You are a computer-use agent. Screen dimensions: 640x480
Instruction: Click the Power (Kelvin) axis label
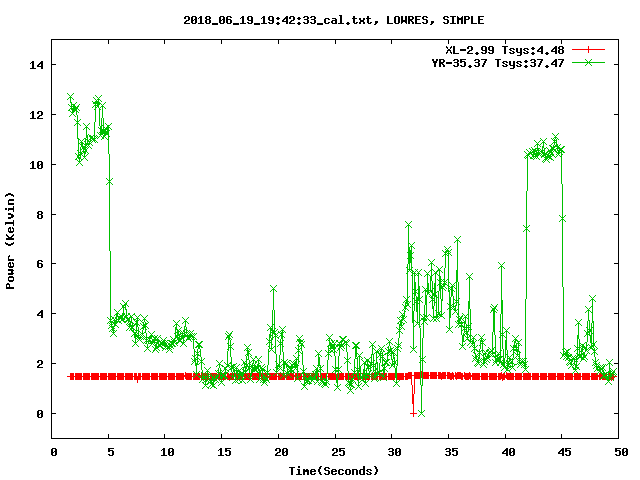[10, 241]
